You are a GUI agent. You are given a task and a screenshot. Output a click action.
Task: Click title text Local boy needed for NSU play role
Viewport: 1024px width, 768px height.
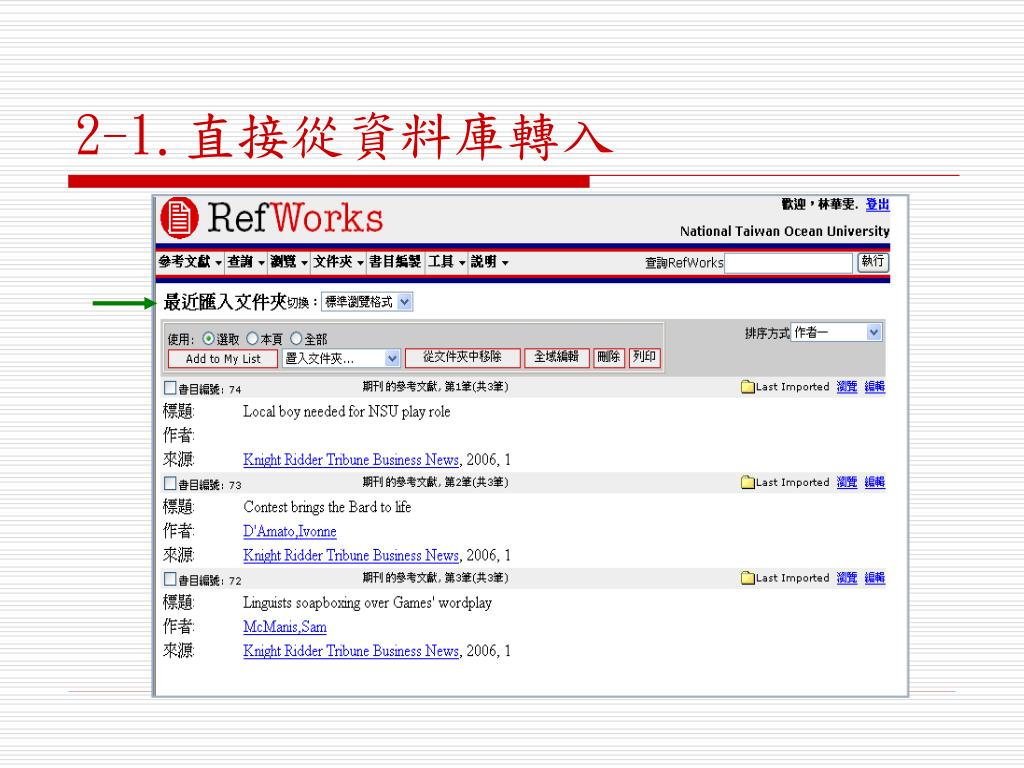347,412
